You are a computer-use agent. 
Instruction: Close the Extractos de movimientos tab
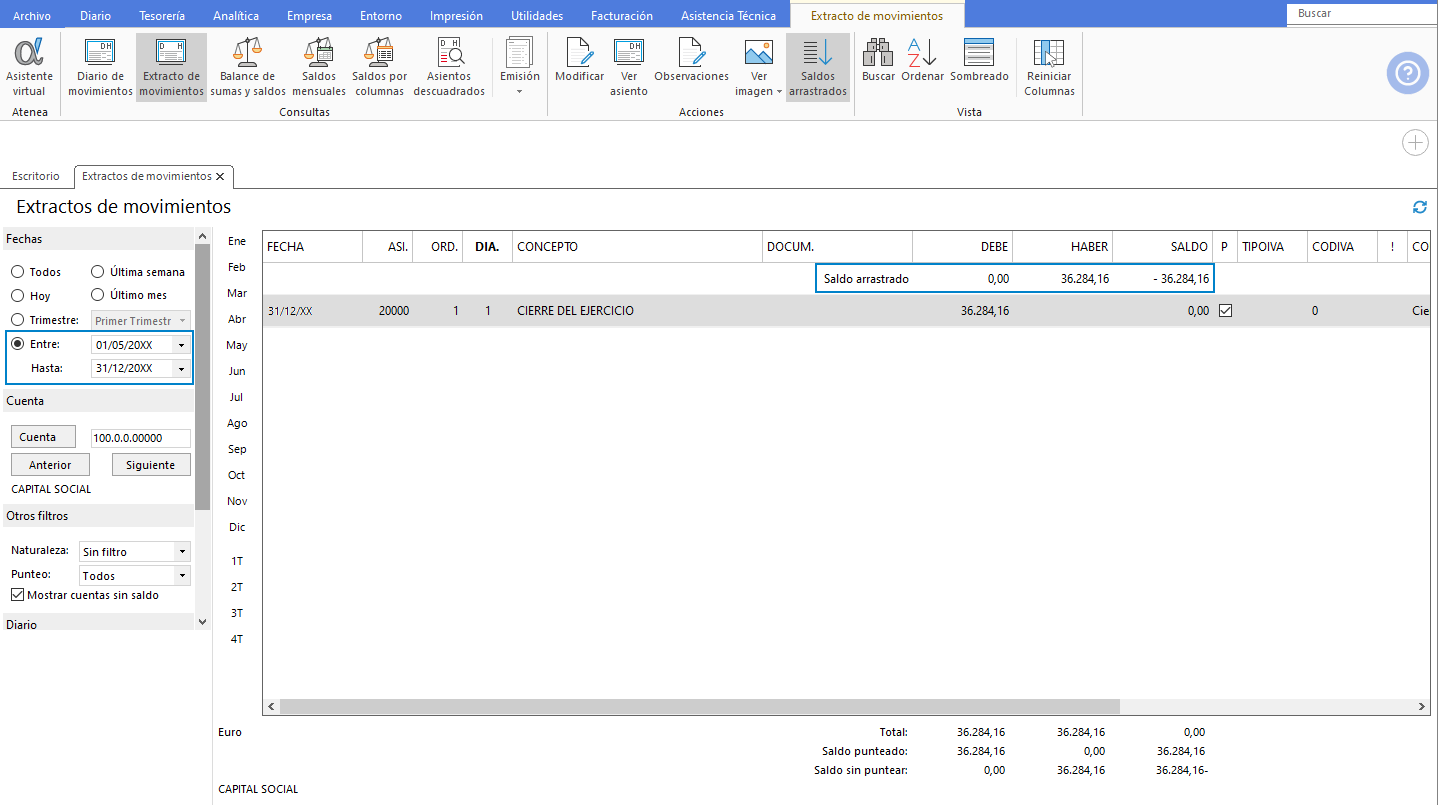(x=220, y=176)
